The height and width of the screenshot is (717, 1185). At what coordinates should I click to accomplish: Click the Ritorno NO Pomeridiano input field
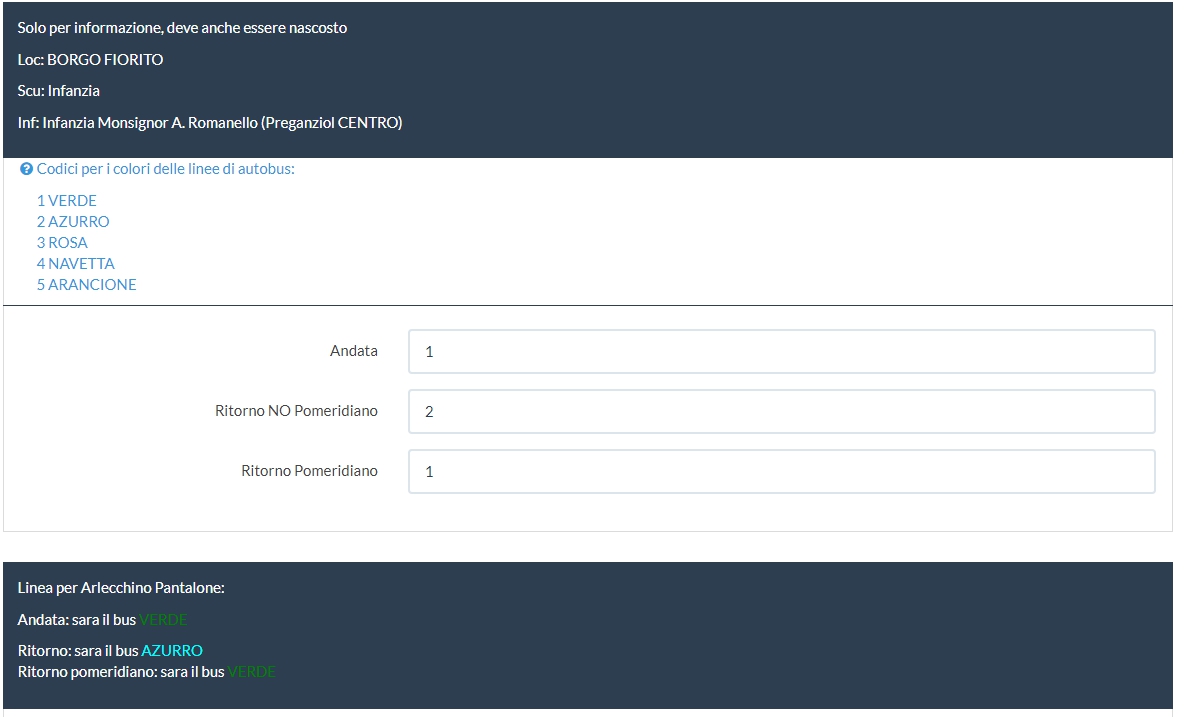coord(781,412)
